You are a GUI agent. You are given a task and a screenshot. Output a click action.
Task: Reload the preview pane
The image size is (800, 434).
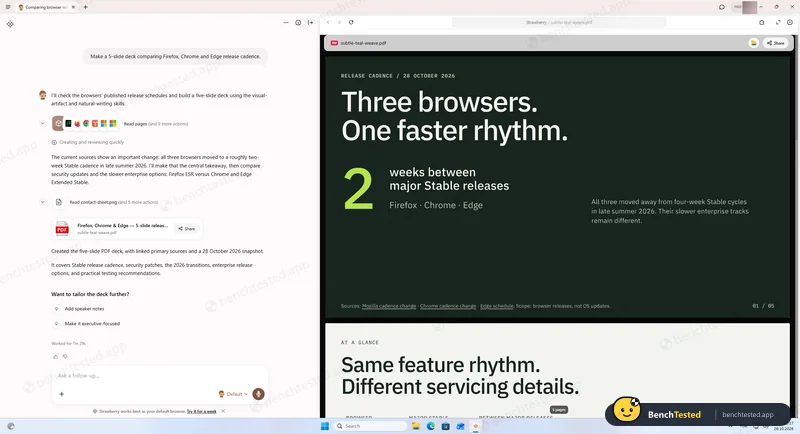(351, 22)
